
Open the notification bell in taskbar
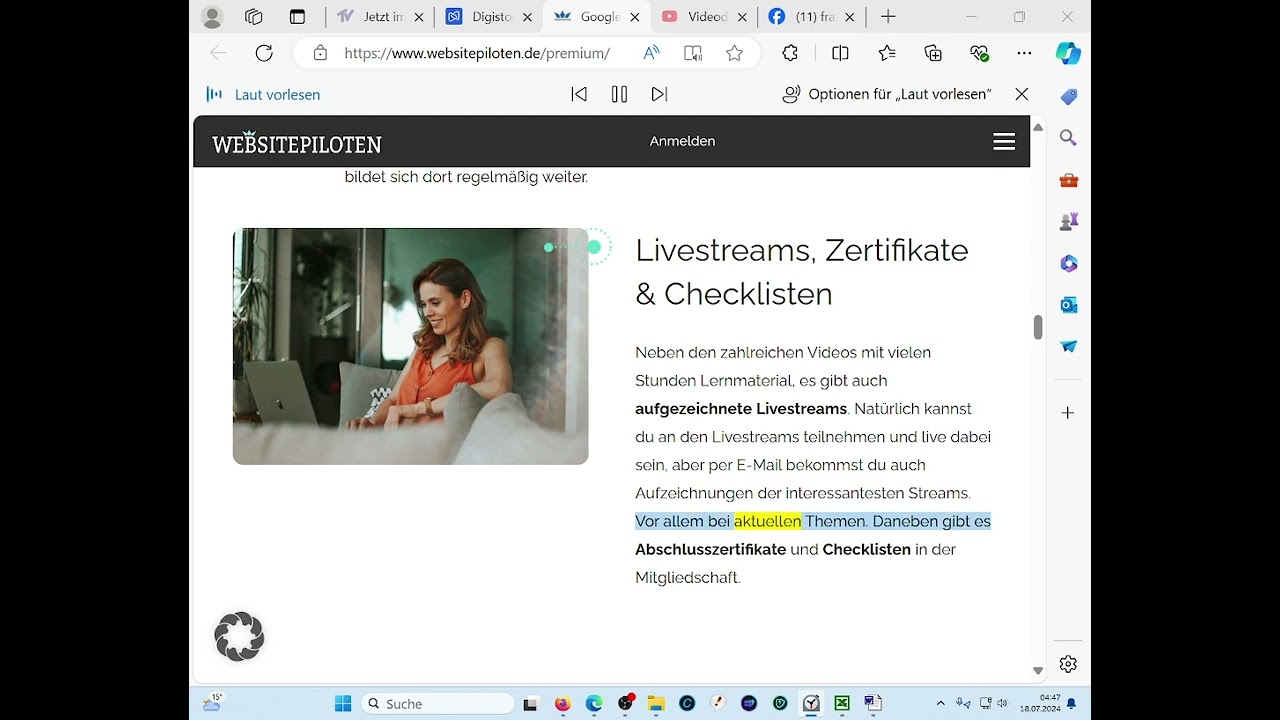[x=1071, y=703]
